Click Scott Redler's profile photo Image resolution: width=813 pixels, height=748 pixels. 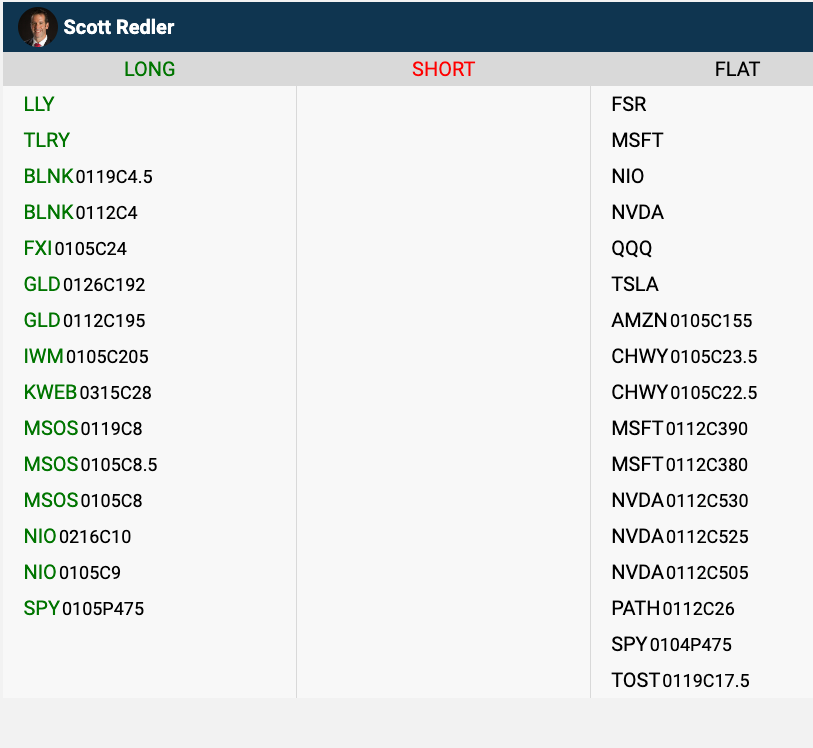37,27
